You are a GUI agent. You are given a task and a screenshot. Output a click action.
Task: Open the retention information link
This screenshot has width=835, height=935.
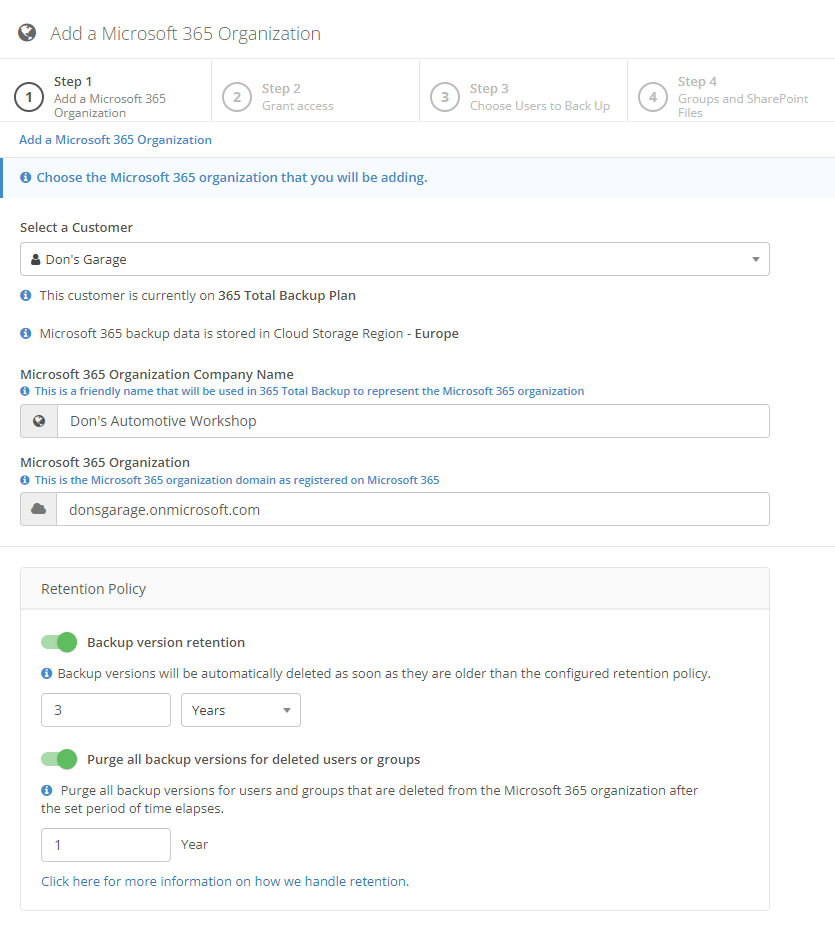click(x=225, y=881)
